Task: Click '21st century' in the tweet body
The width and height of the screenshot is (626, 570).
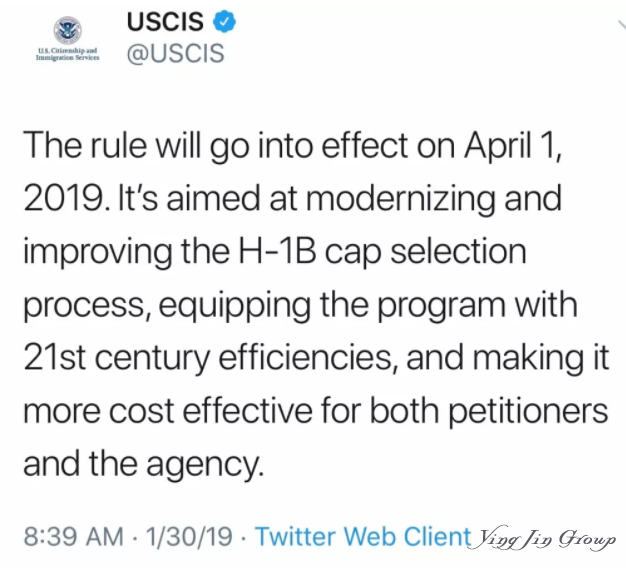Action: 116,360
